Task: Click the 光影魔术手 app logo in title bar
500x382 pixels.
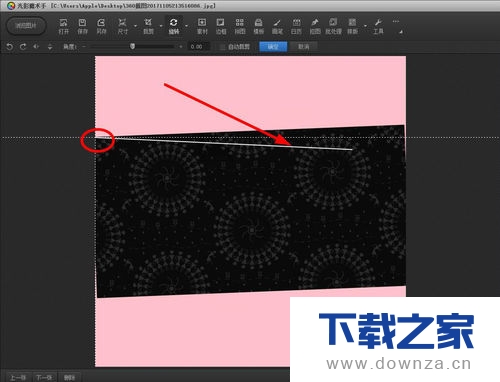Action: 11,6
